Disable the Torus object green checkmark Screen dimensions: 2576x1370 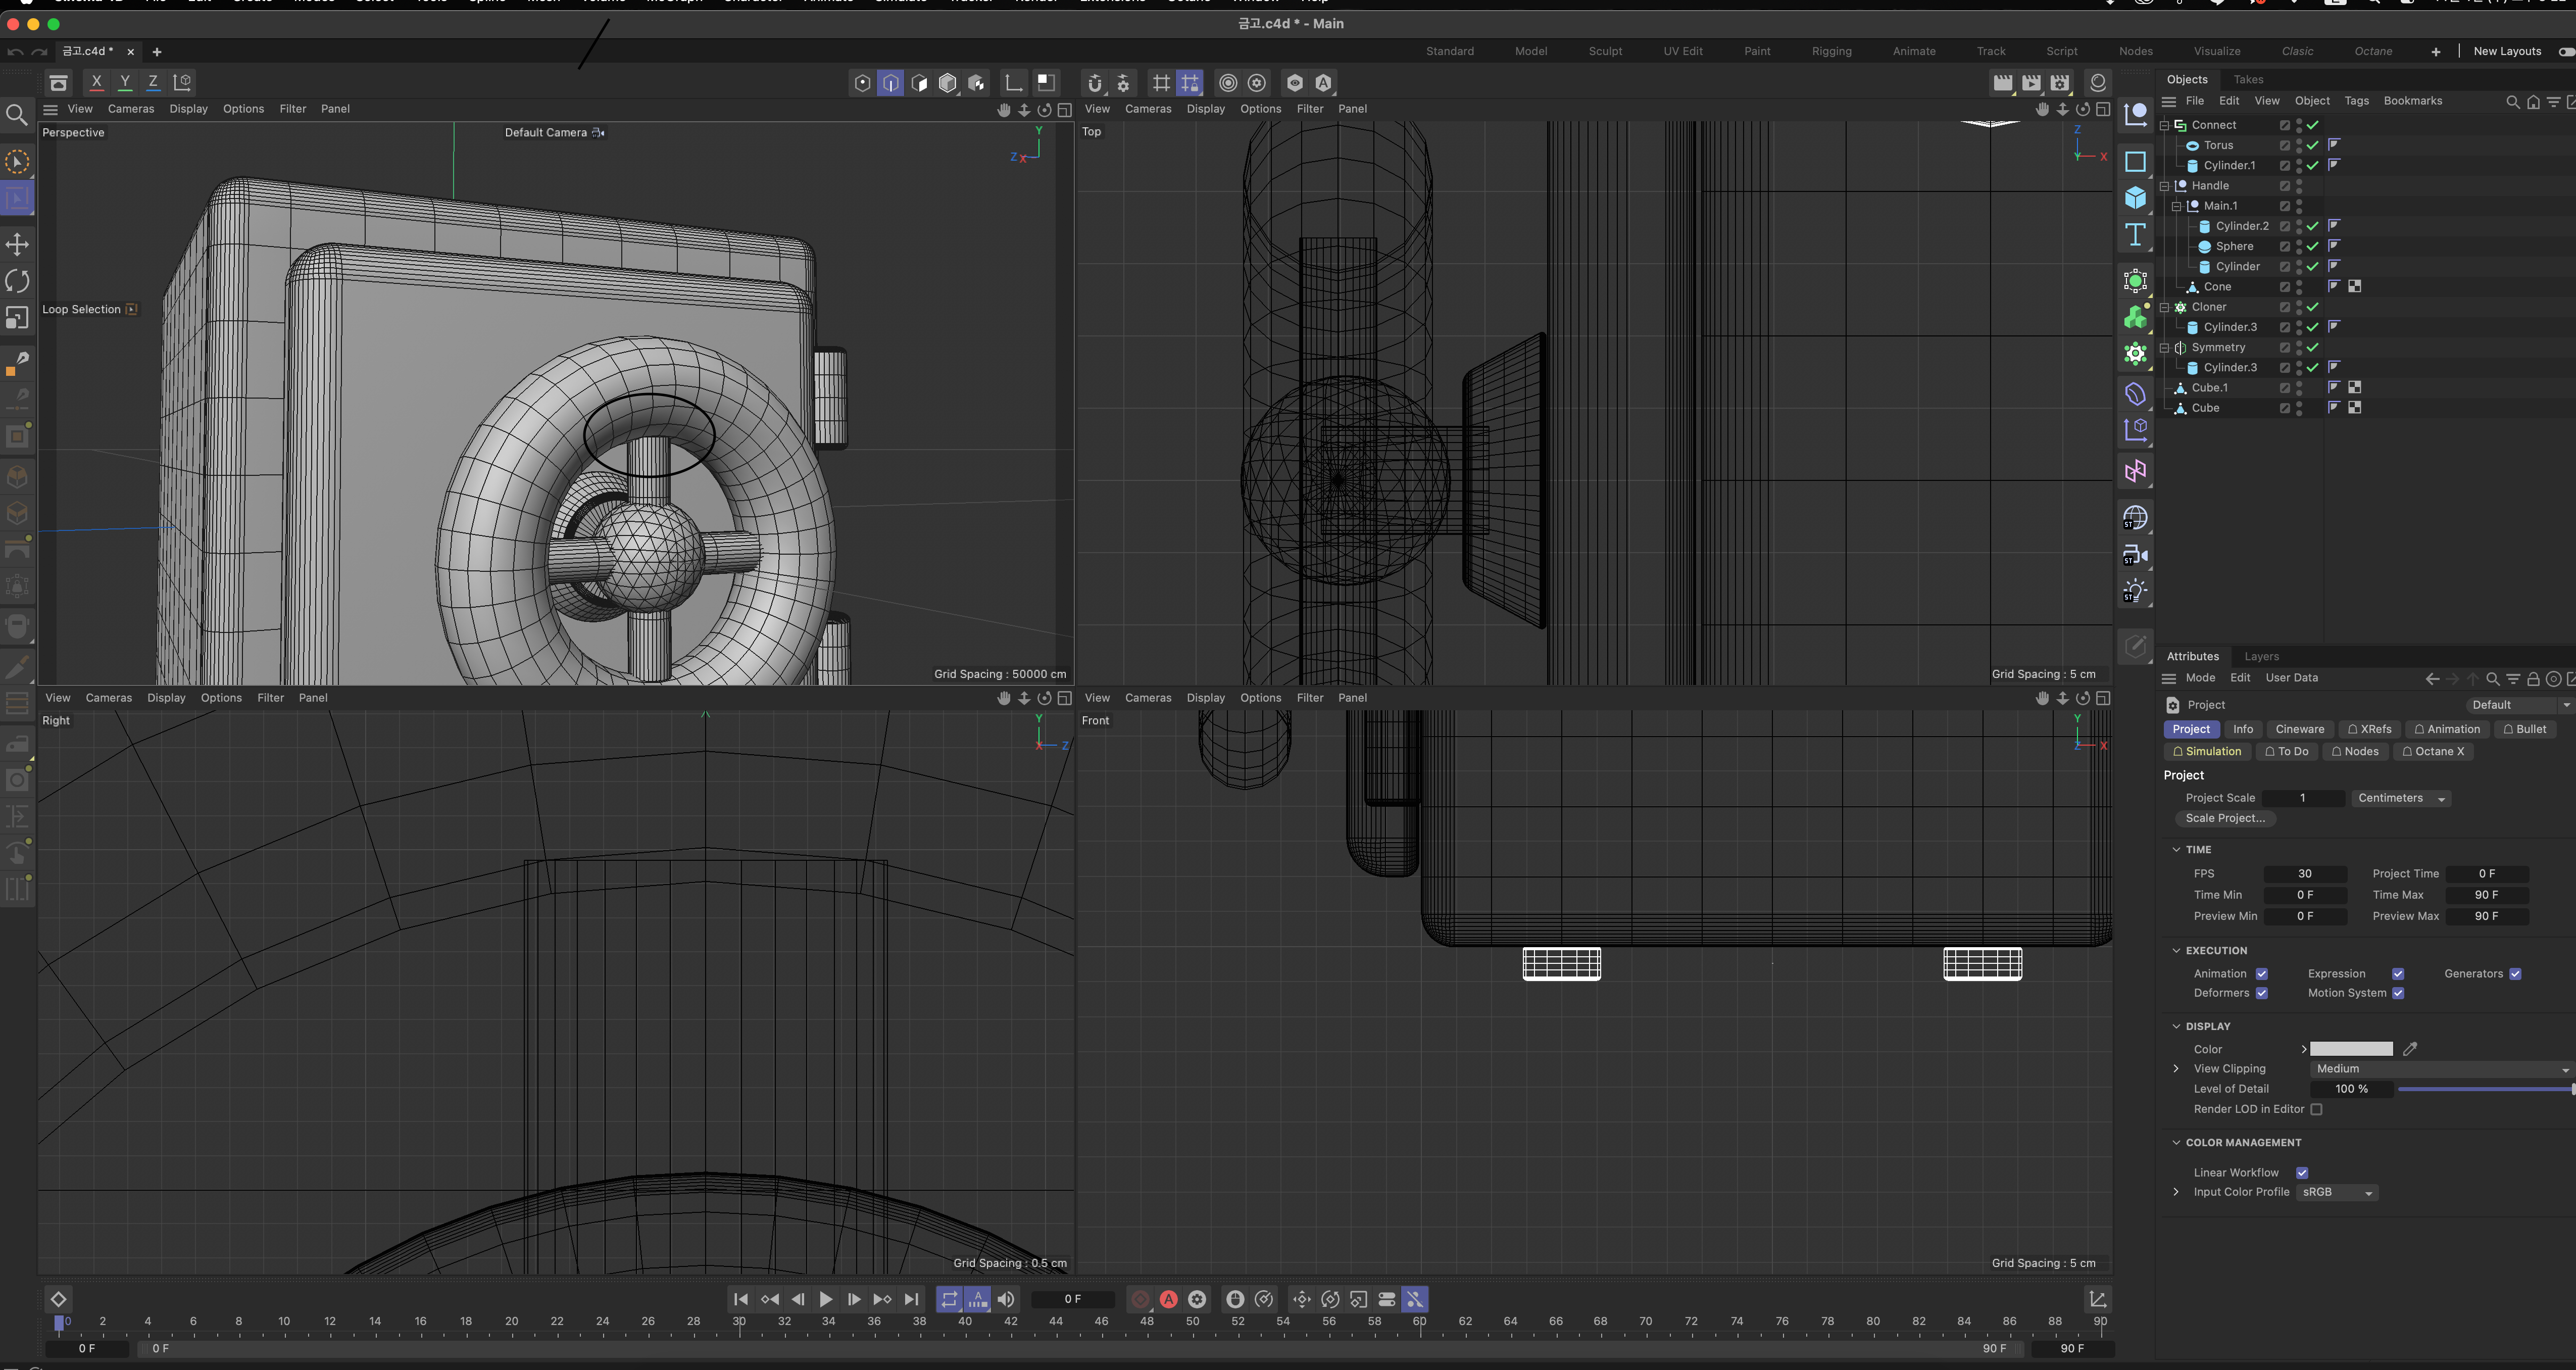coord(2312,145)
